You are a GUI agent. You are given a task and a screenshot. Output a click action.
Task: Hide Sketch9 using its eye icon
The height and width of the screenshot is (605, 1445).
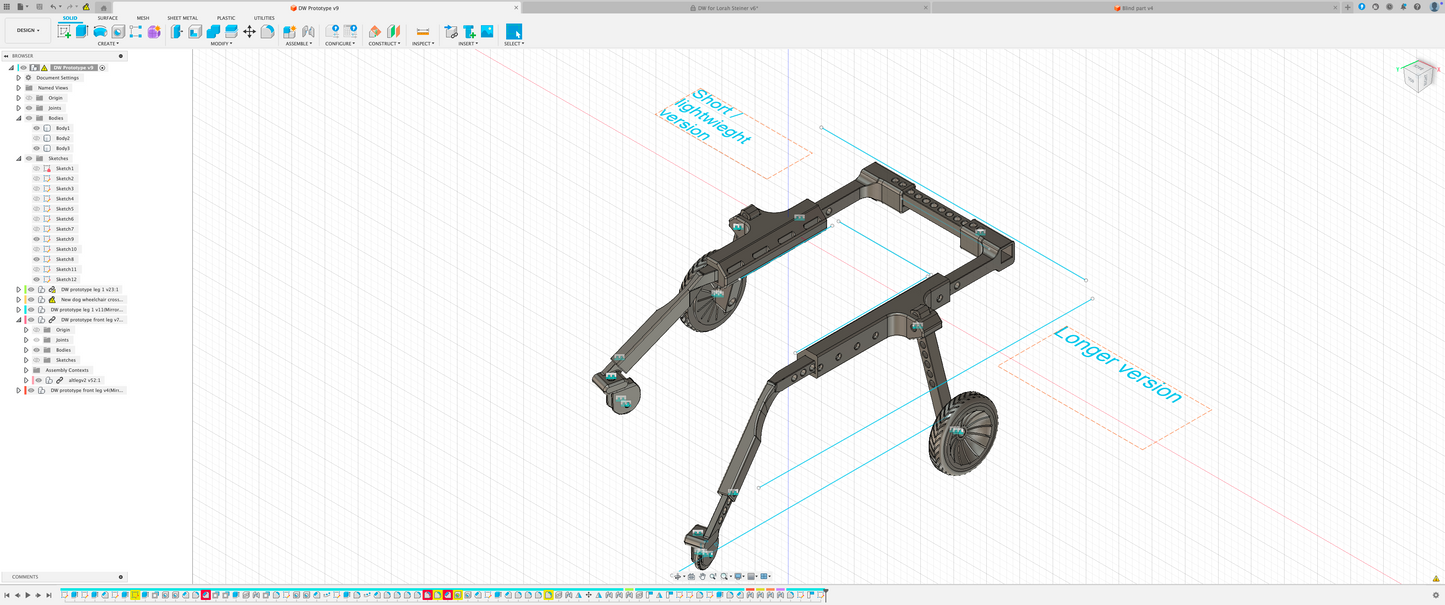(x=37, y=239)
